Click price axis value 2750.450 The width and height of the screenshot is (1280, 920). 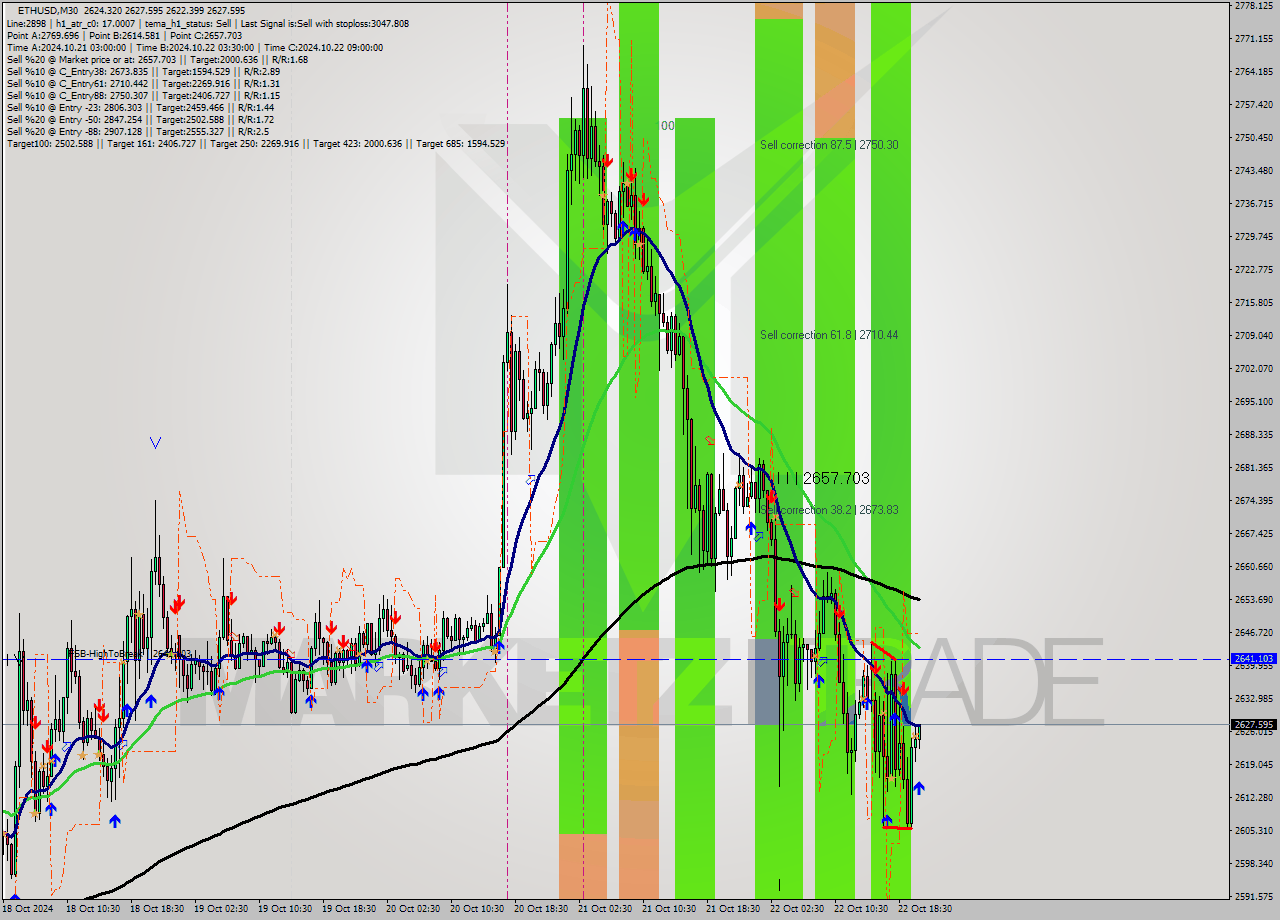click(1253, 137)
